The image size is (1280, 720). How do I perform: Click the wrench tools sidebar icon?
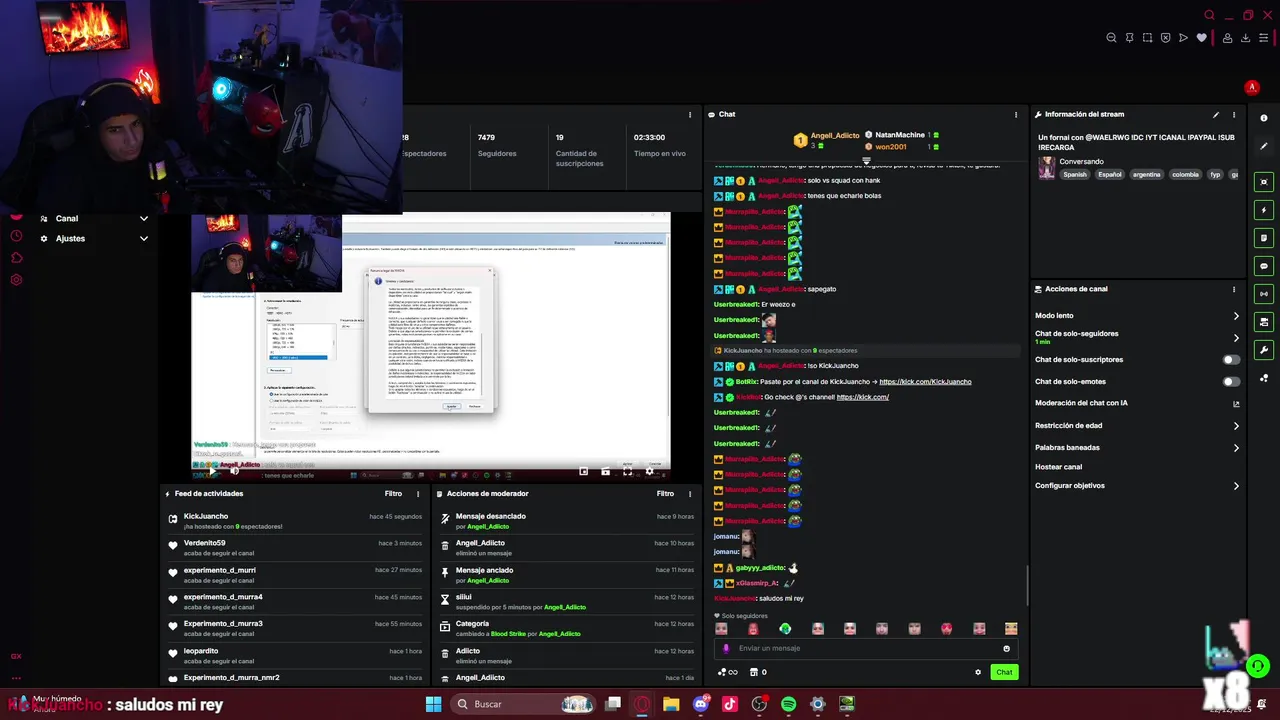1264,350
